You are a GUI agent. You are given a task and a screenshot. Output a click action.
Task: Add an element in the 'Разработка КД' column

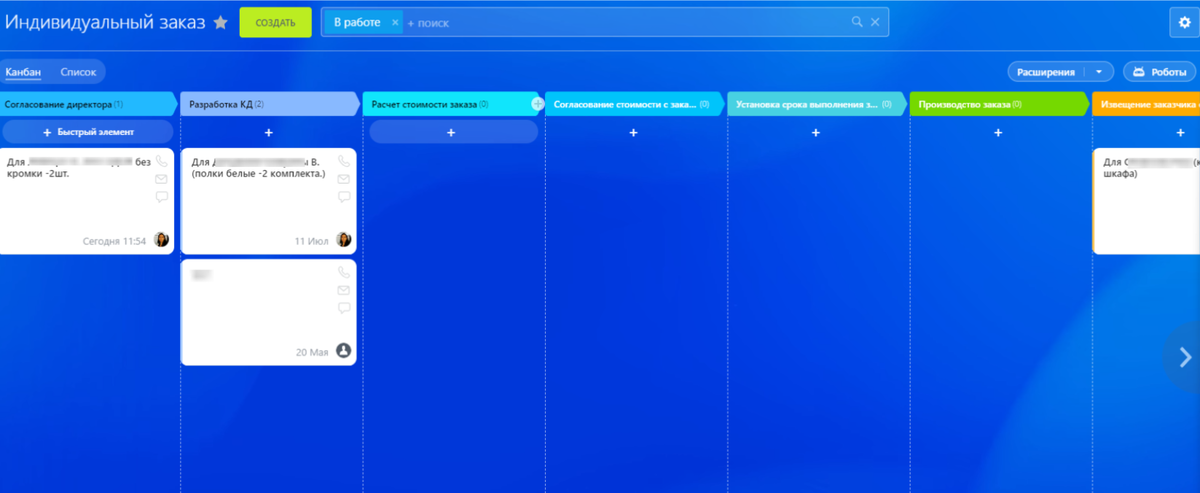tap(269, 132)
